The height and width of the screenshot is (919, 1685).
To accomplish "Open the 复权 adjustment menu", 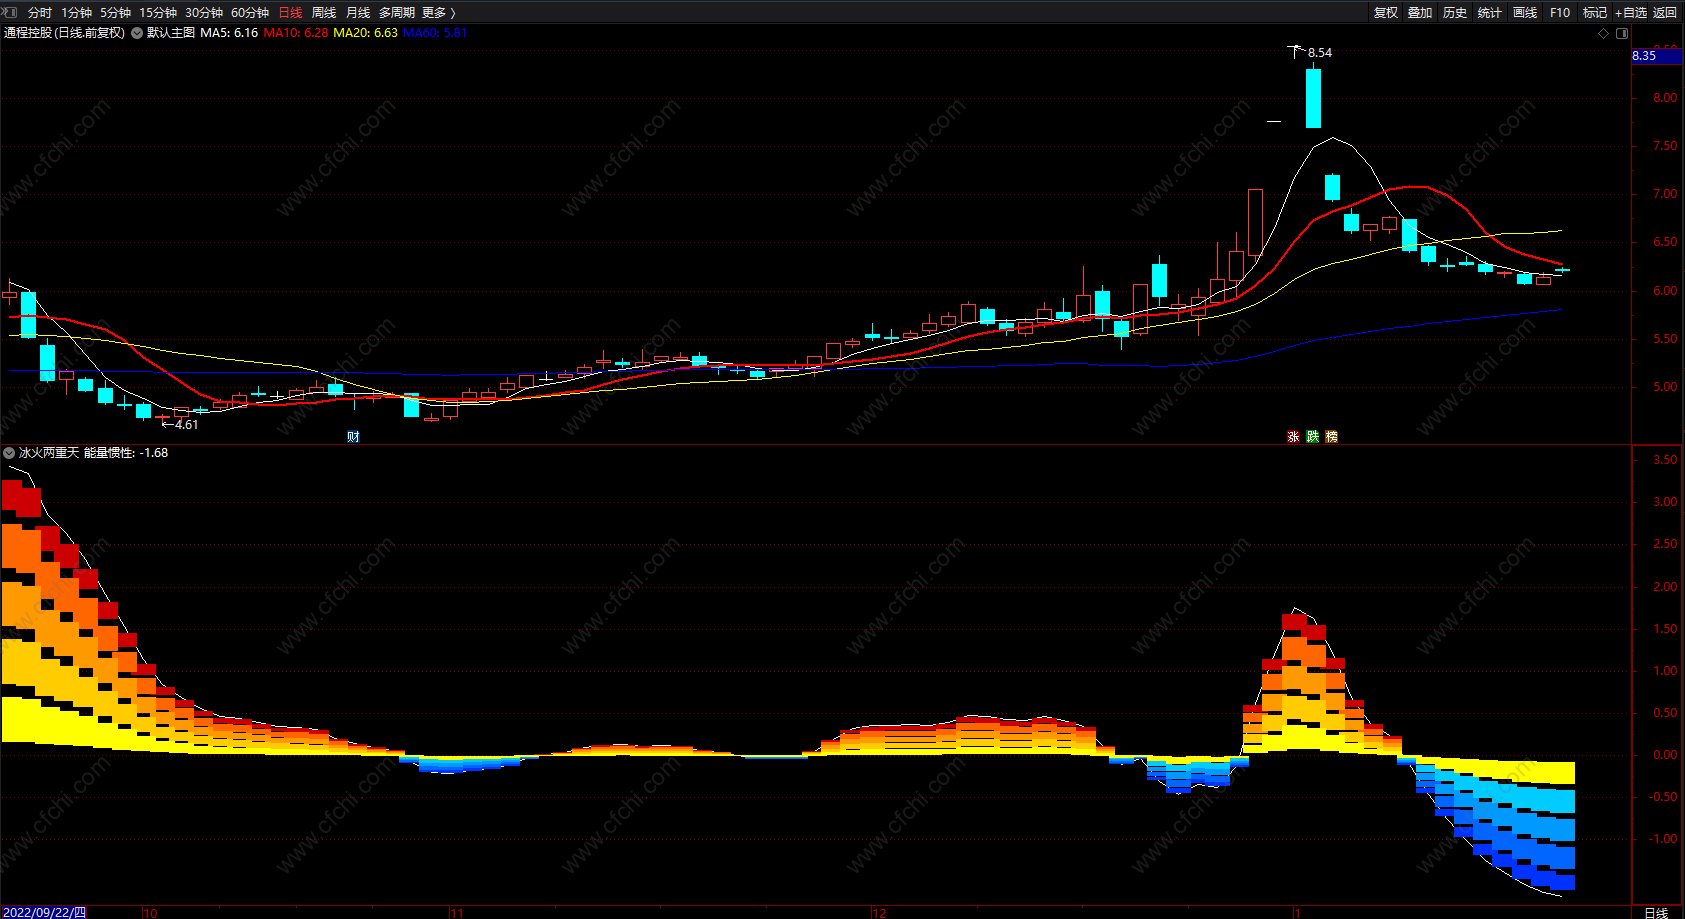I will [x=1385, y=13].
